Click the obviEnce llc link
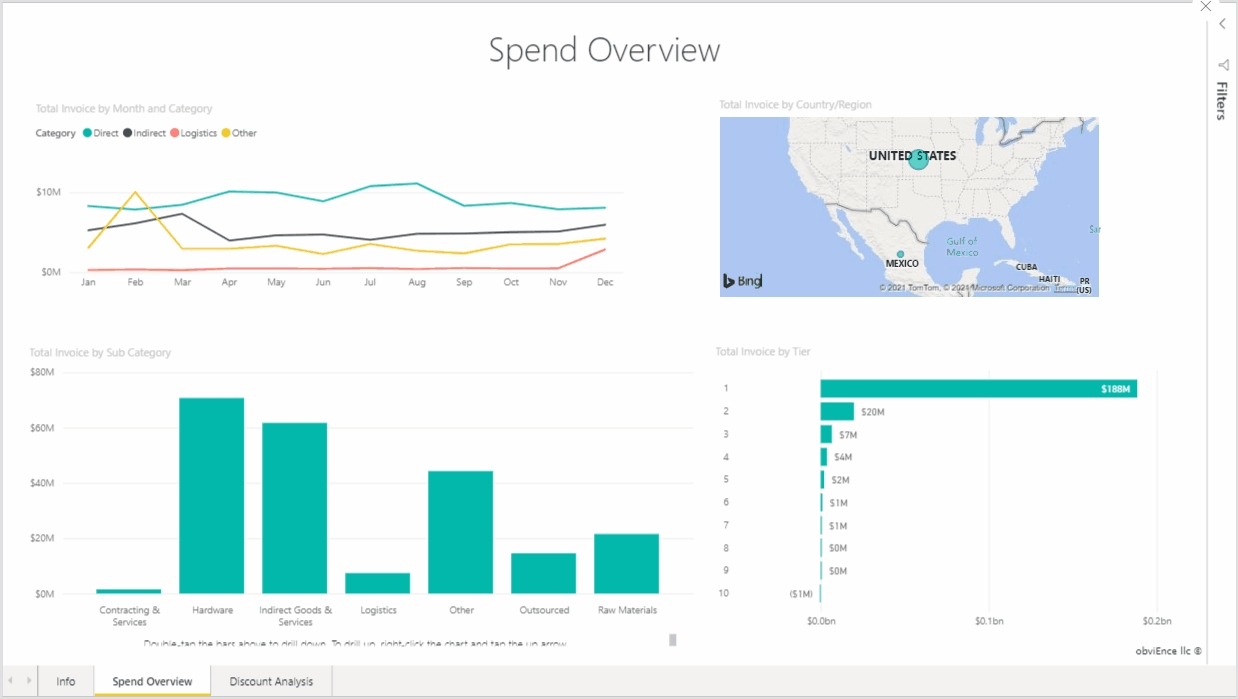The image size is (1238, 699). [x=1167, y=650]
